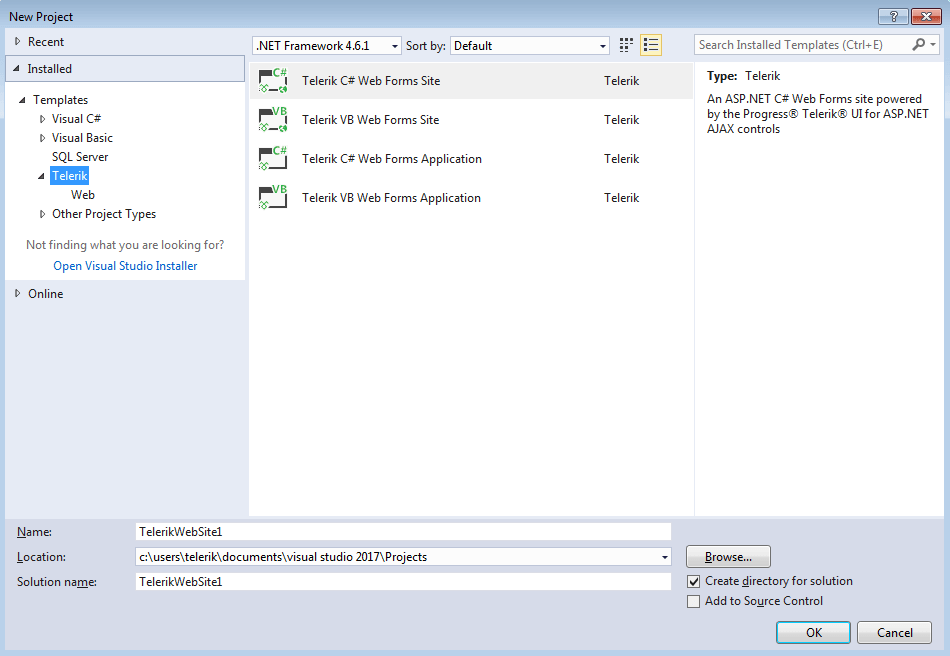The image size is (950, 656).
Task: Confirm with the OK button
Action: [814, 632]
